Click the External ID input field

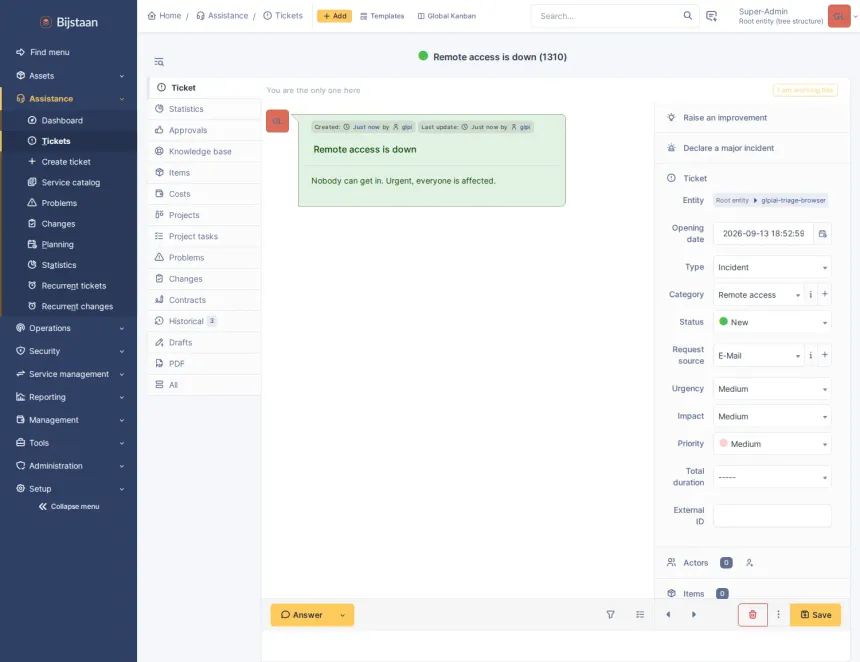point(772,516)
